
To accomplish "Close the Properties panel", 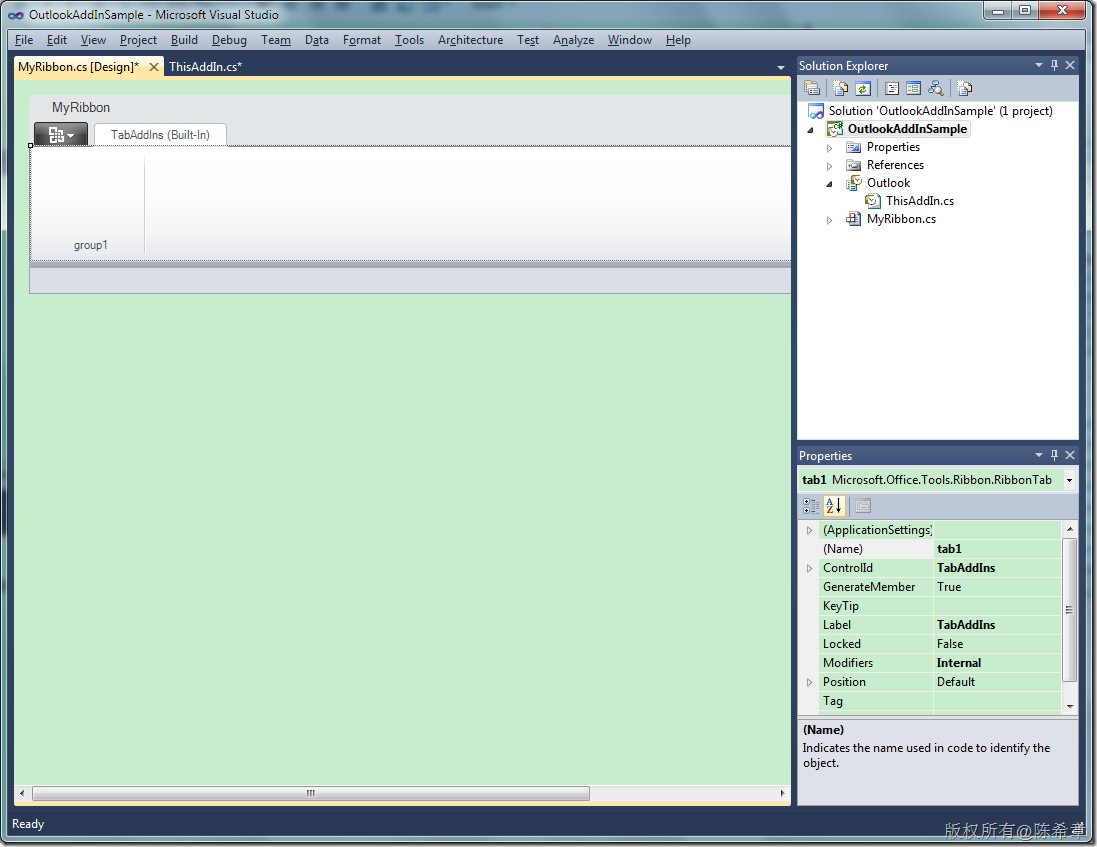I will [1070, 455].
